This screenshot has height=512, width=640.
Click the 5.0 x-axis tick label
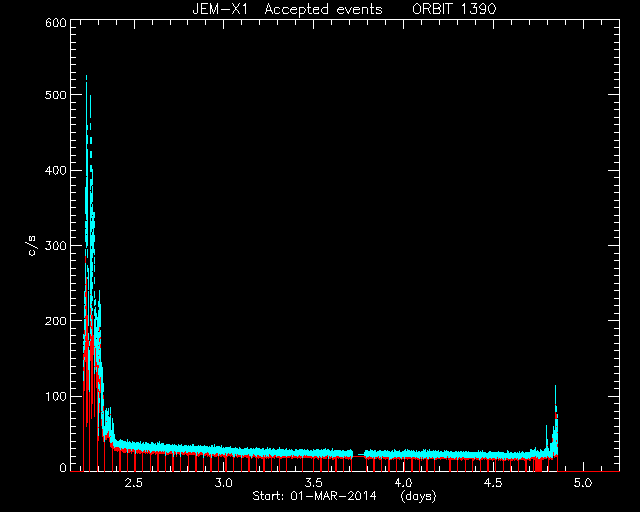coord(582,483)
